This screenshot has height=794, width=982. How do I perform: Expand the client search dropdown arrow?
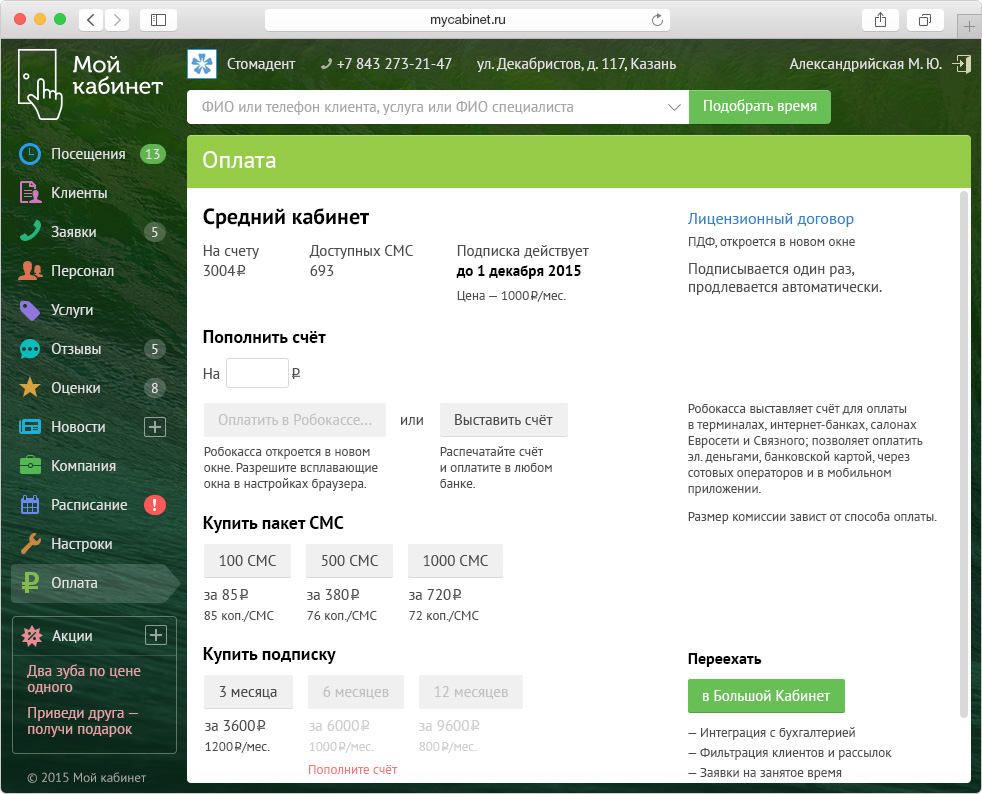point(674,107)
